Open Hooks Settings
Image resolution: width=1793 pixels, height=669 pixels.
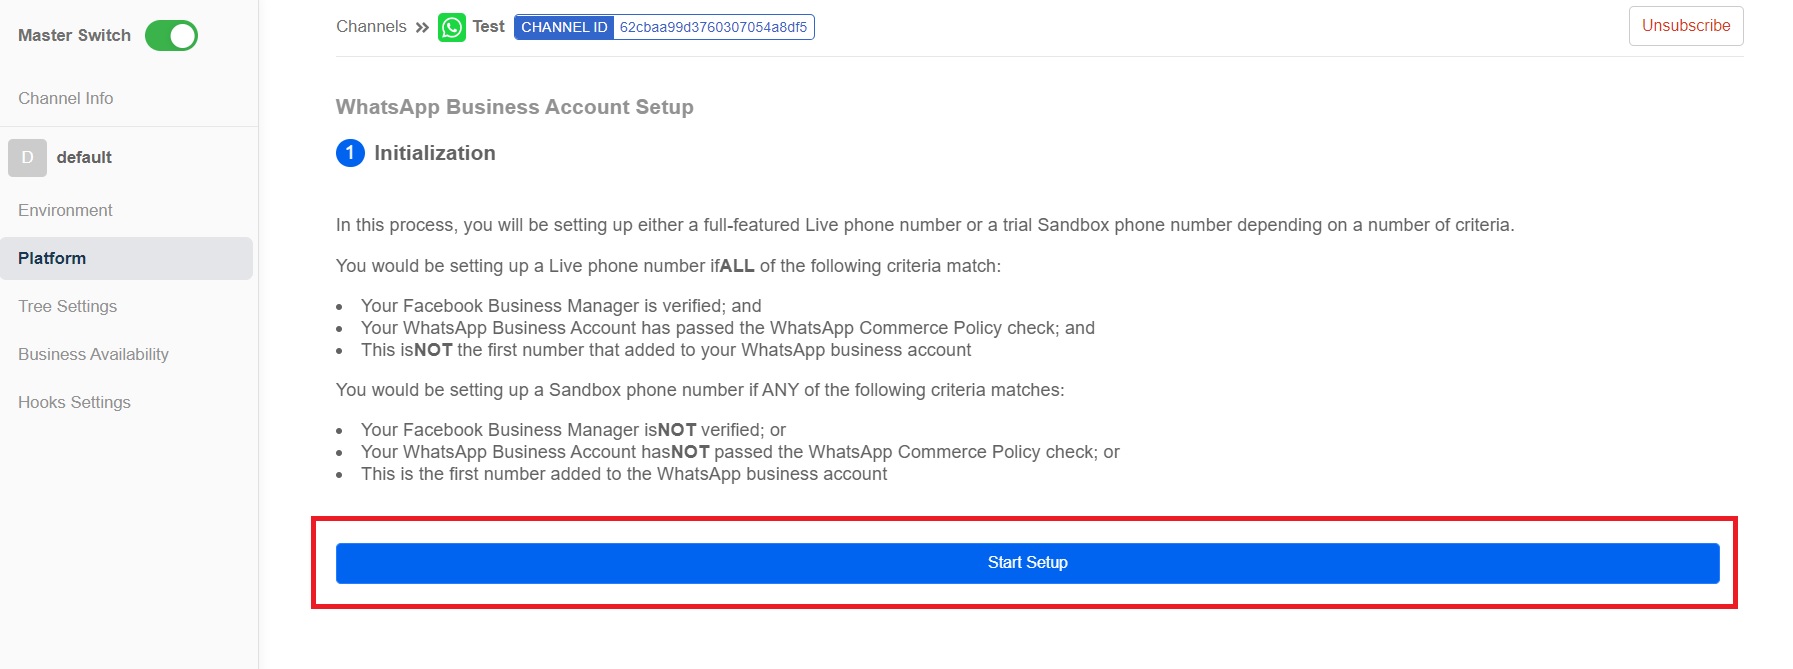click(74, 402)
